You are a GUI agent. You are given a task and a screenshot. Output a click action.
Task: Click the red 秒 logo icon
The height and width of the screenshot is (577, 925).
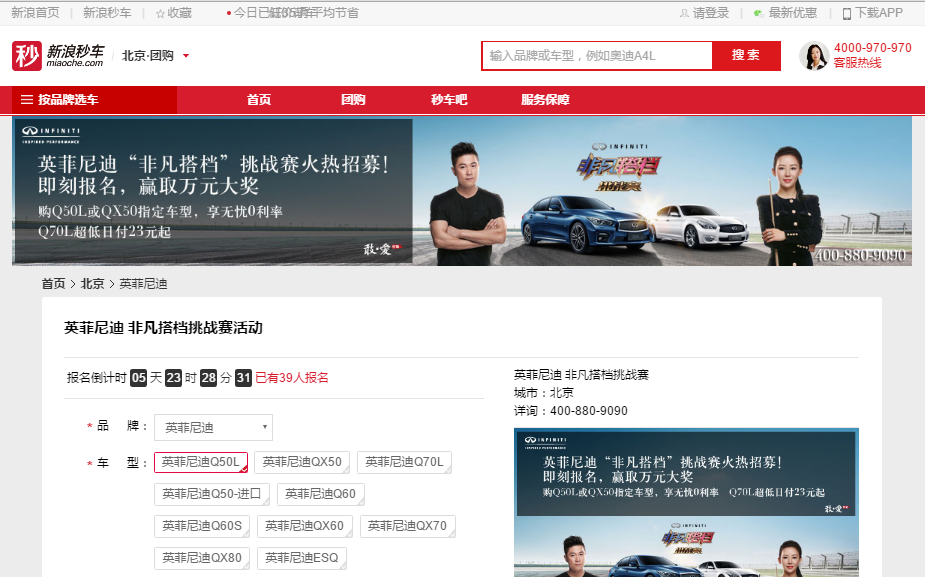point(27,55)
